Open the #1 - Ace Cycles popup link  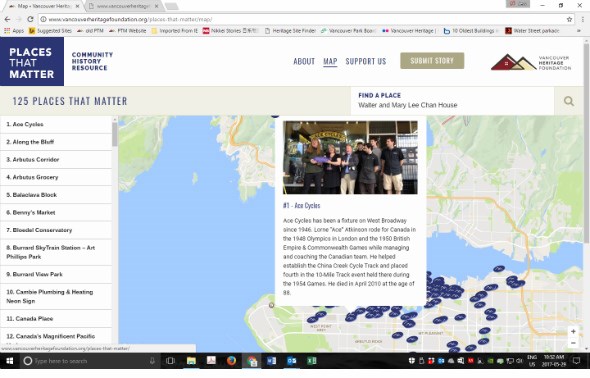click(x=301, y=205)
